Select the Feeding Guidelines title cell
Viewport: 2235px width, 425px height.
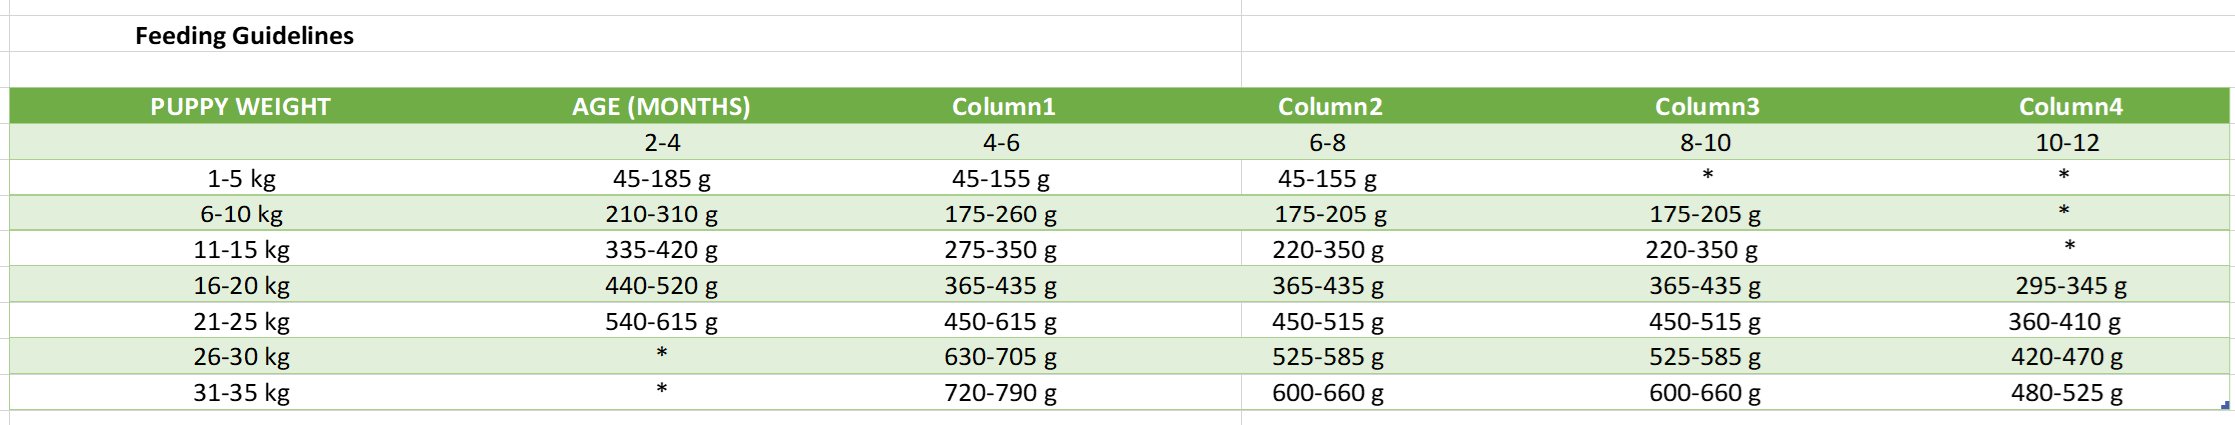[244, 36]
